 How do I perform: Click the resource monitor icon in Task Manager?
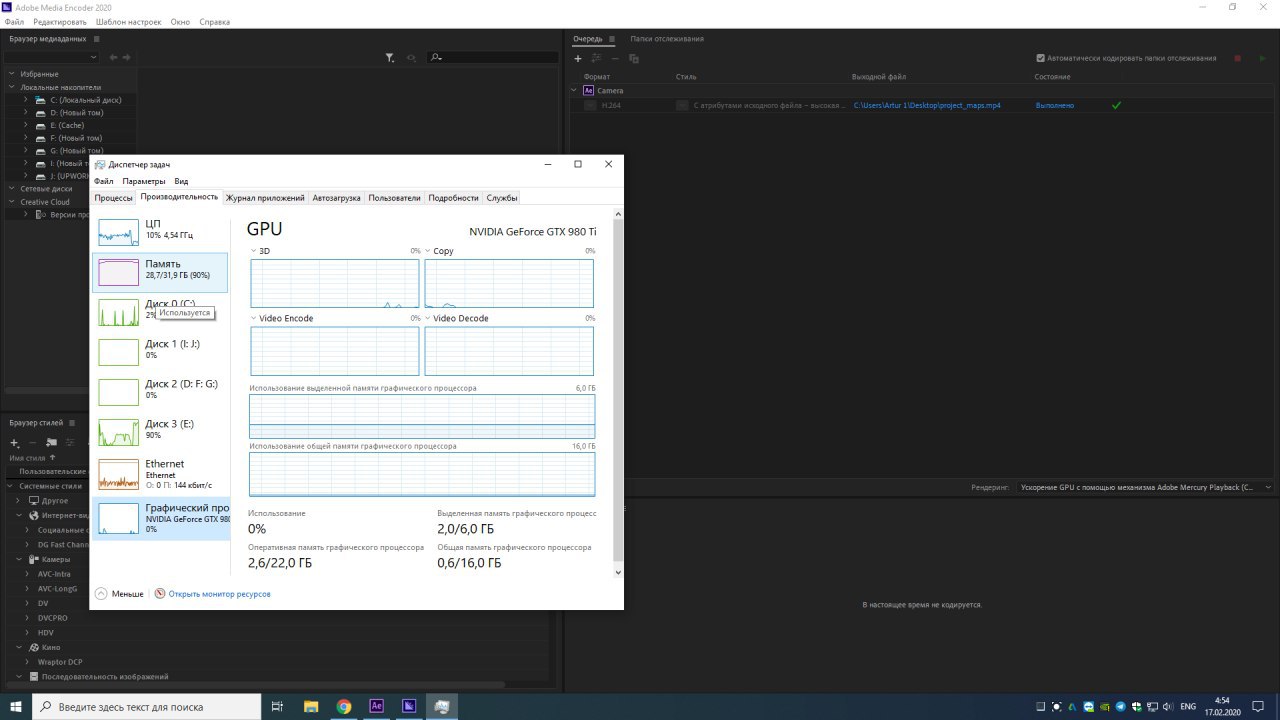[160, 593]
